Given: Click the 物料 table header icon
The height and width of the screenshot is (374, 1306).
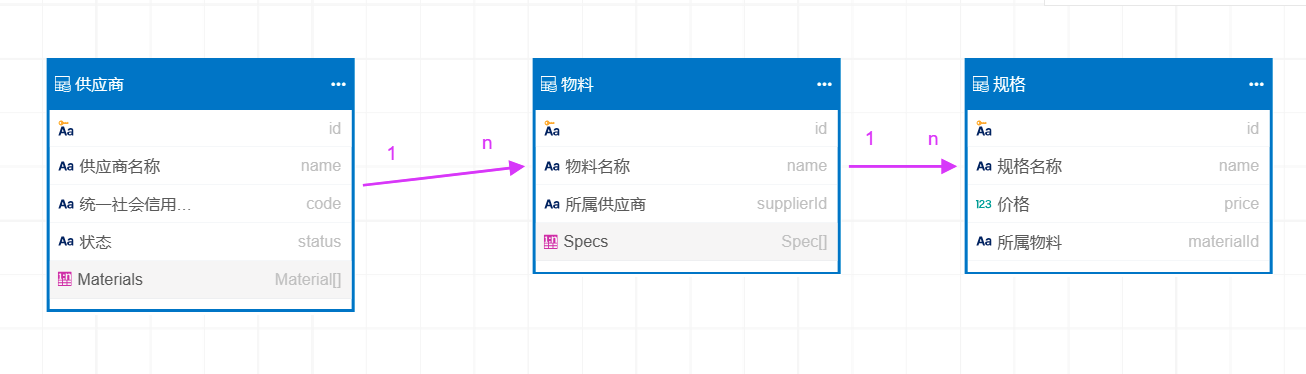Looking at the screenshot, I should 548,85.
